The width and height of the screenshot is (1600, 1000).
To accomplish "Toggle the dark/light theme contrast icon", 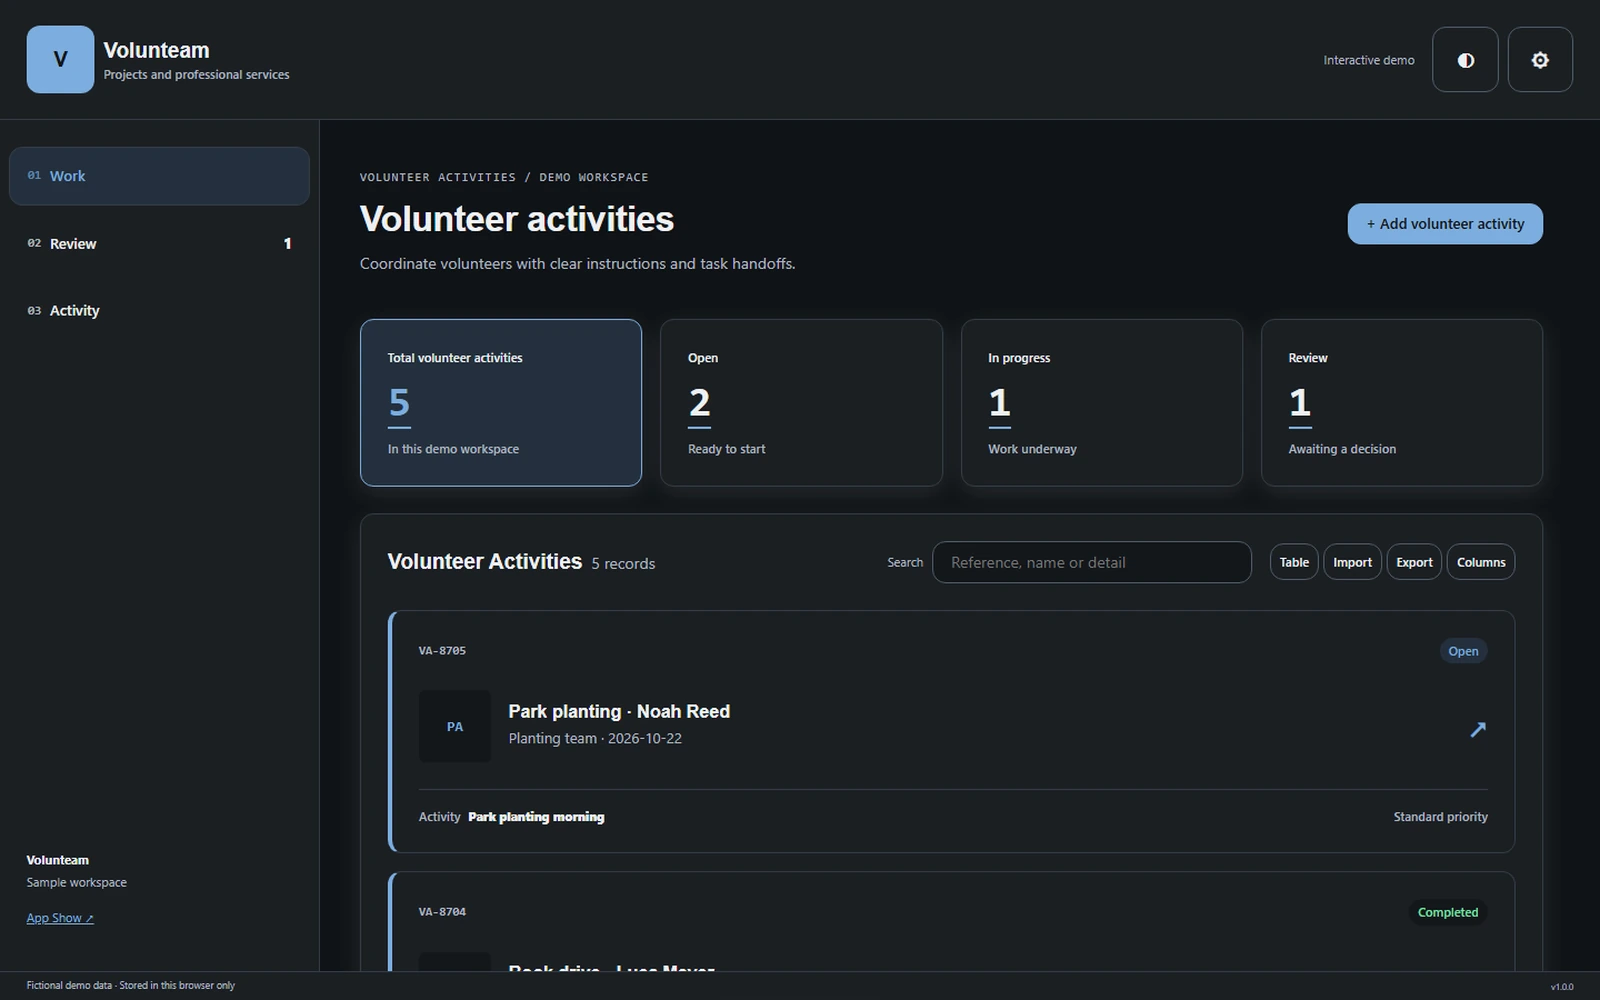I will [1465, 60].
